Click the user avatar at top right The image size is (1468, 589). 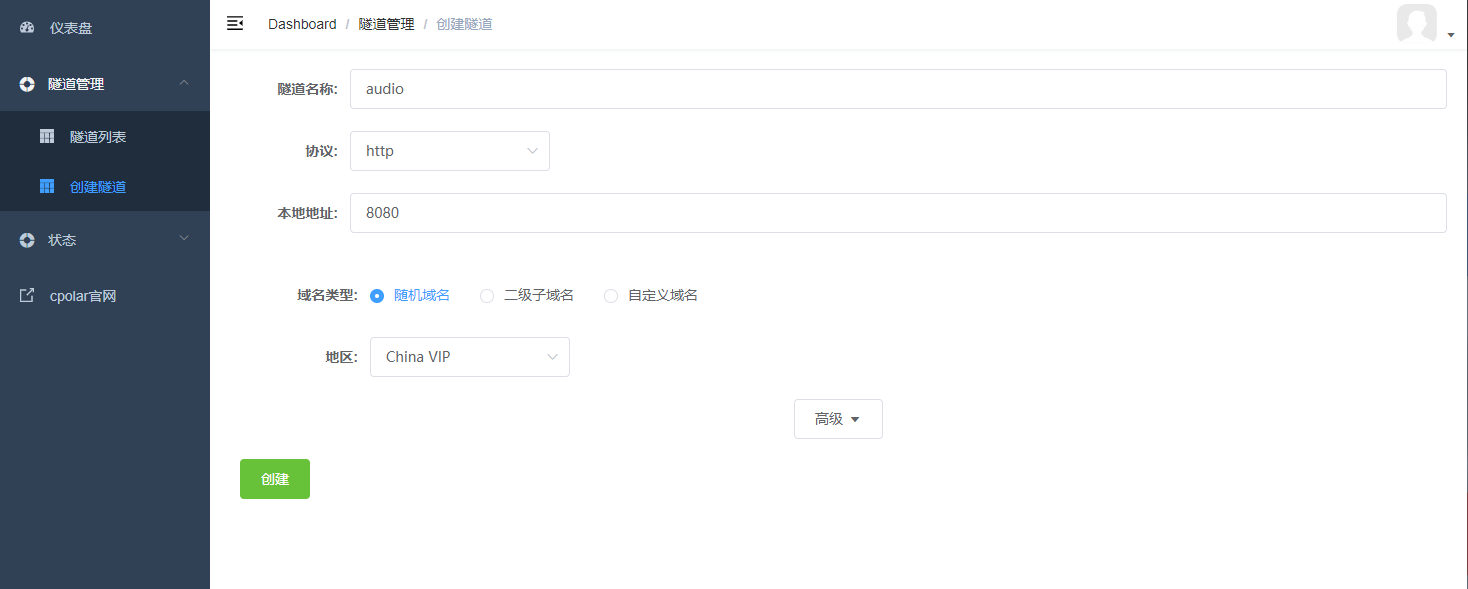click(1416, 23)
